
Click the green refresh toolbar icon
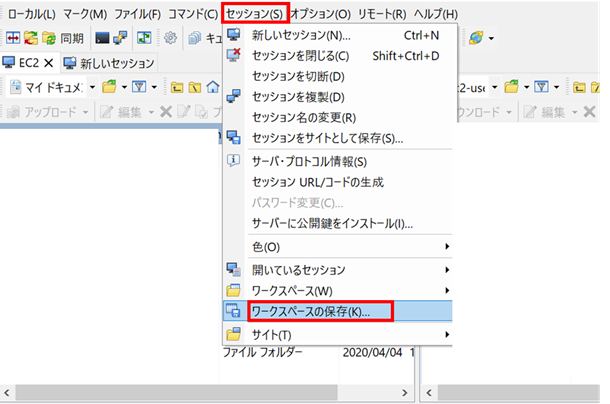coord(144,38)
